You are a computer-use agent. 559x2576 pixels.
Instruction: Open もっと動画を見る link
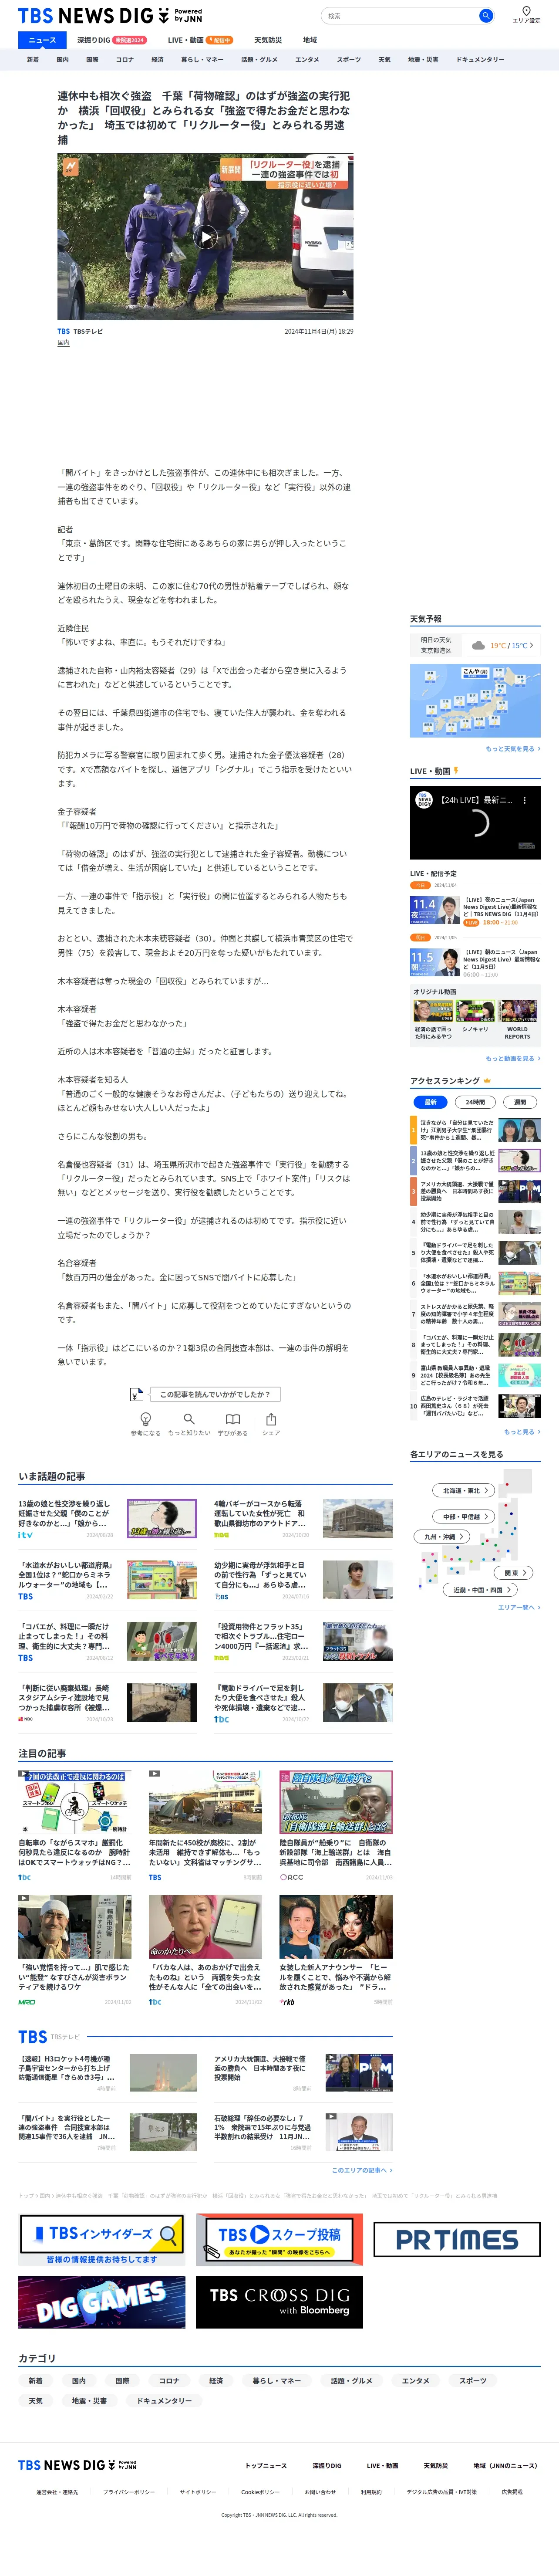pyautogui.click(x=513, y=1058)
